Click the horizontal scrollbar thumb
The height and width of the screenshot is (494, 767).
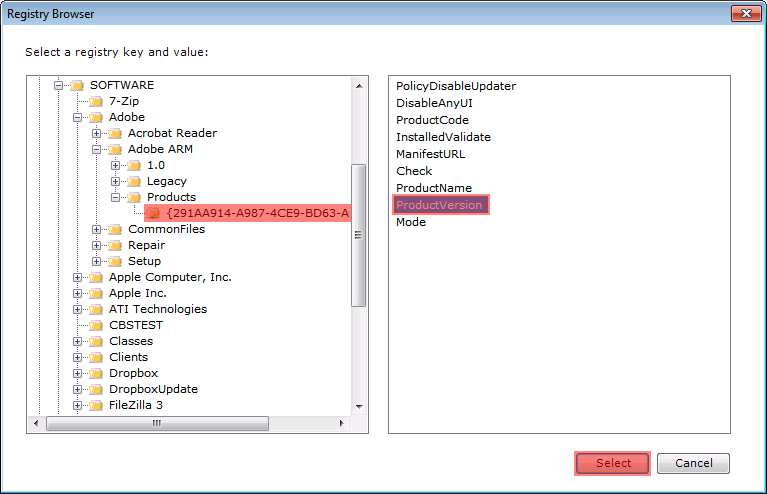(x=157, y=424)
